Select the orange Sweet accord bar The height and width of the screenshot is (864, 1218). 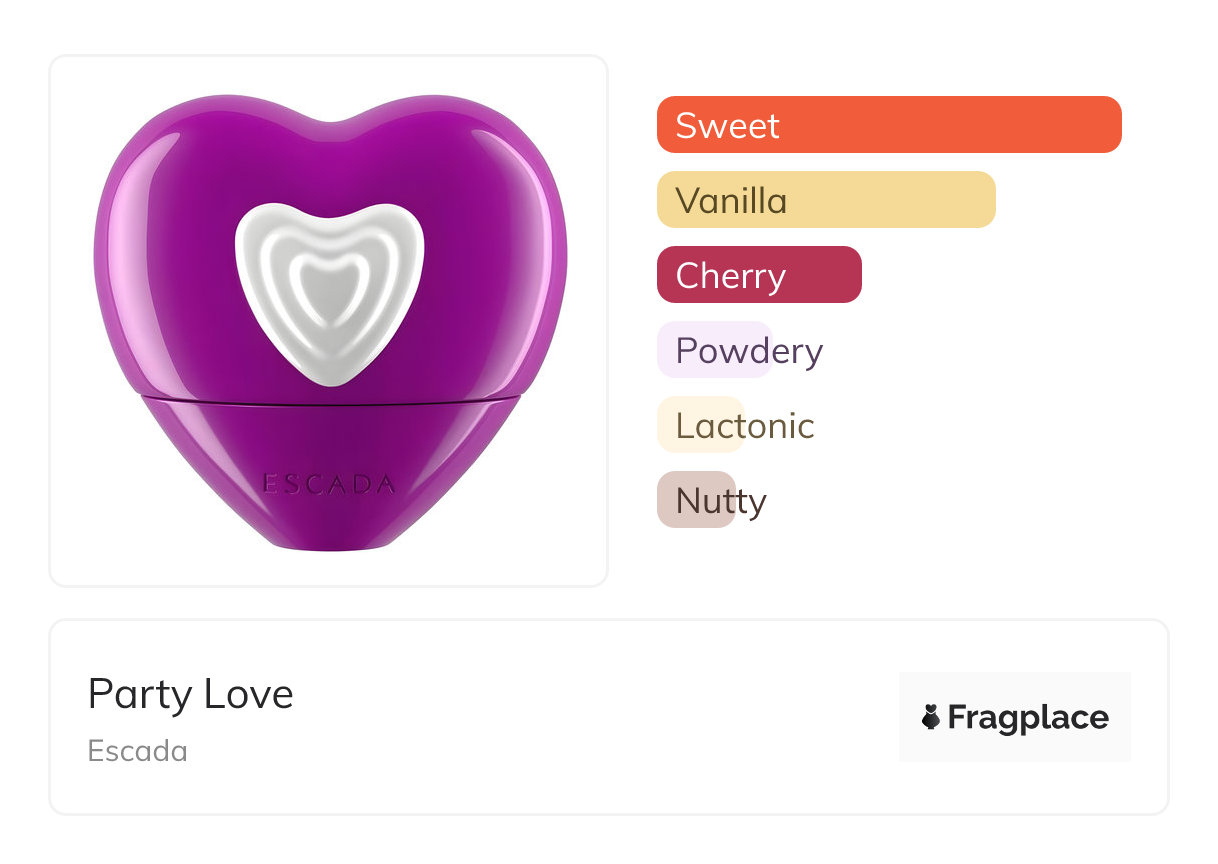tap(888, 125)
